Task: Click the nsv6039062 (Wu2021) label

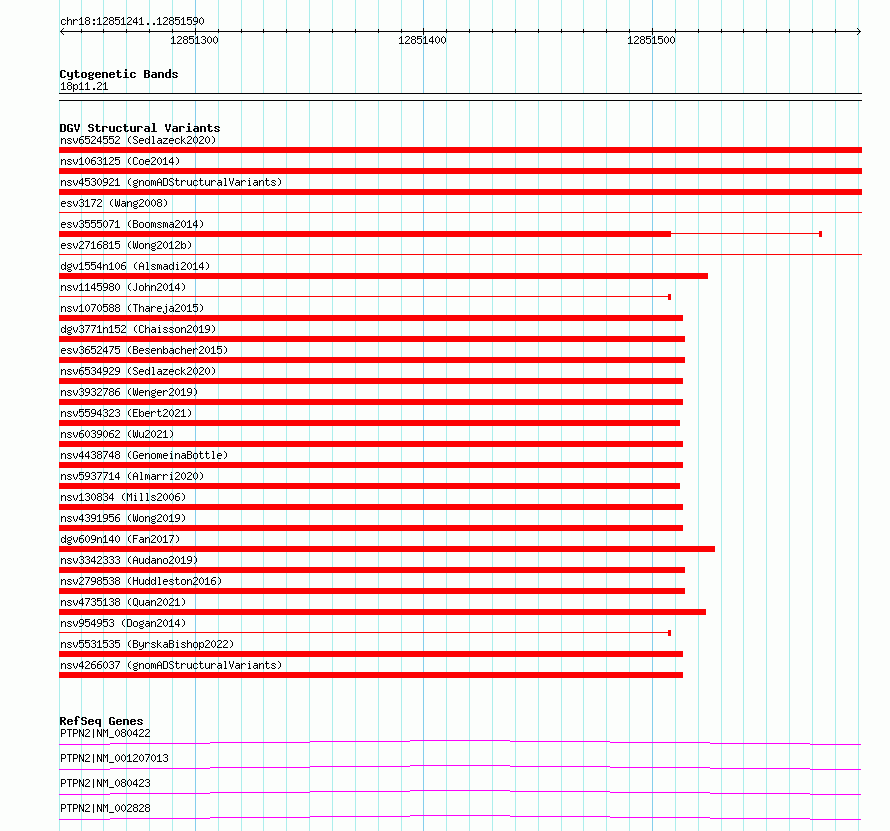Action: pyautogui.click(x=117, y=434)
